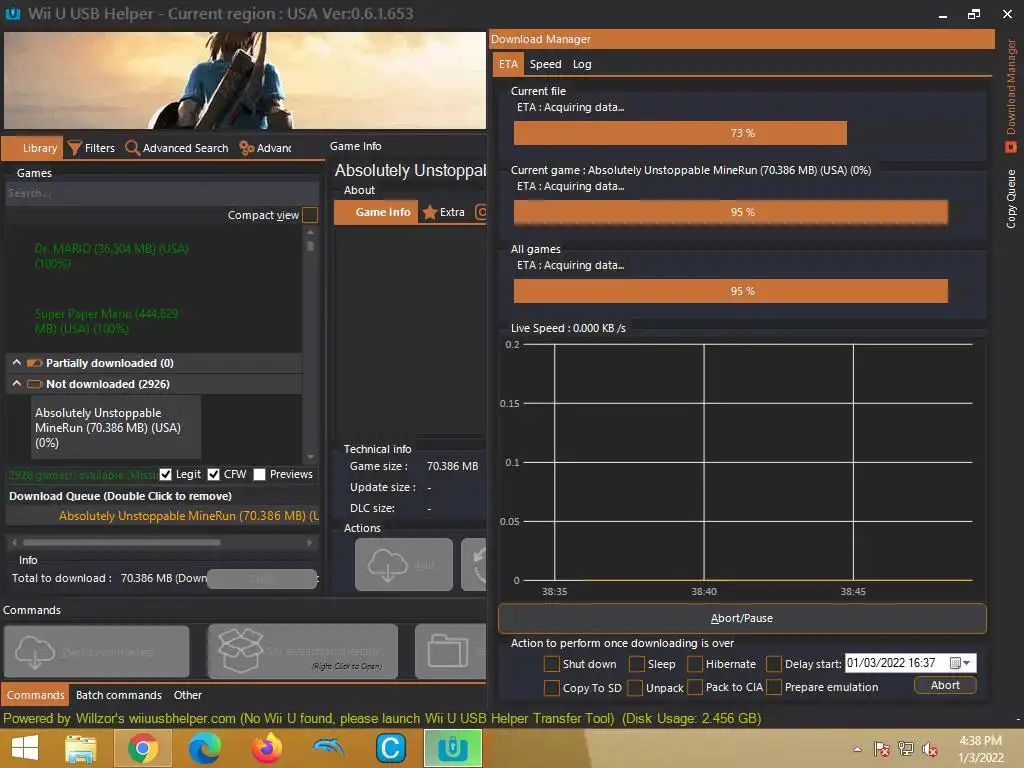Uncheck the Legit checkbox
The height and width of the screenshot is (768, 1024).
coord(165,475)
